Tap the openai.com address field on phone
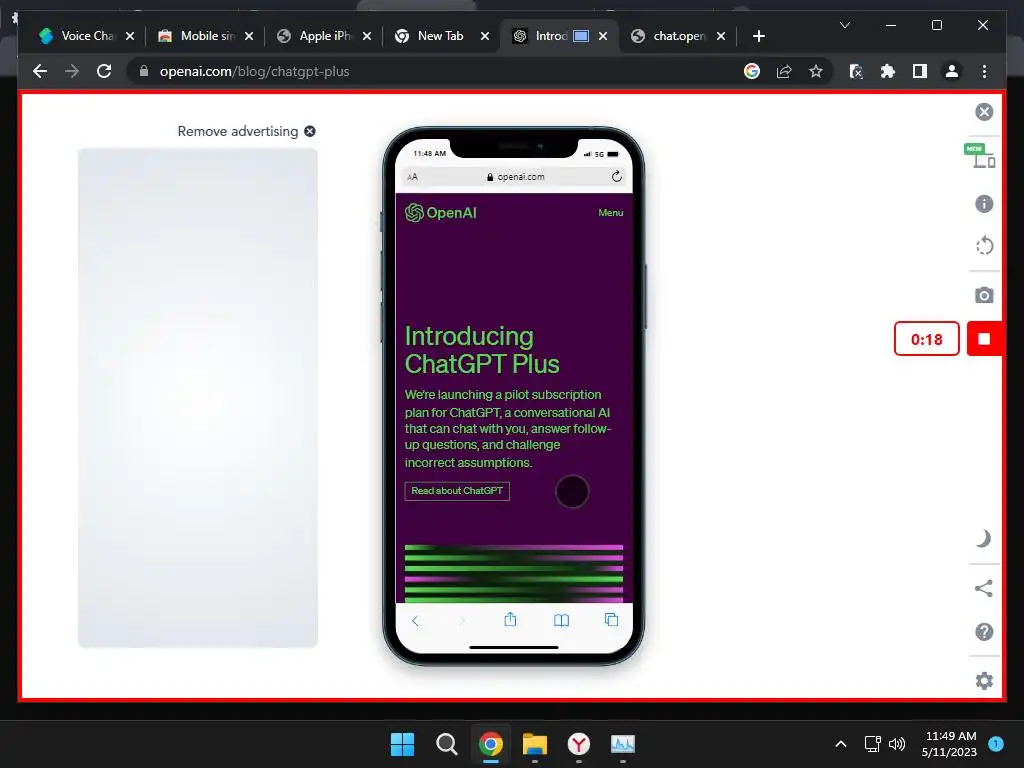The image size is (1024, 768). tap(515, 176)
